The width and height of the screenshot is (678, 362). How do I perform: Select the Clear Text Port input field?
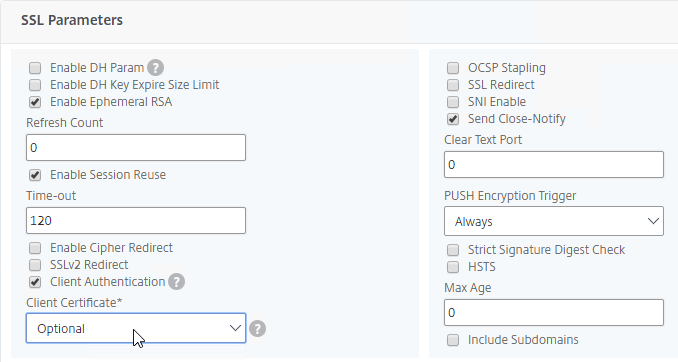553,164
